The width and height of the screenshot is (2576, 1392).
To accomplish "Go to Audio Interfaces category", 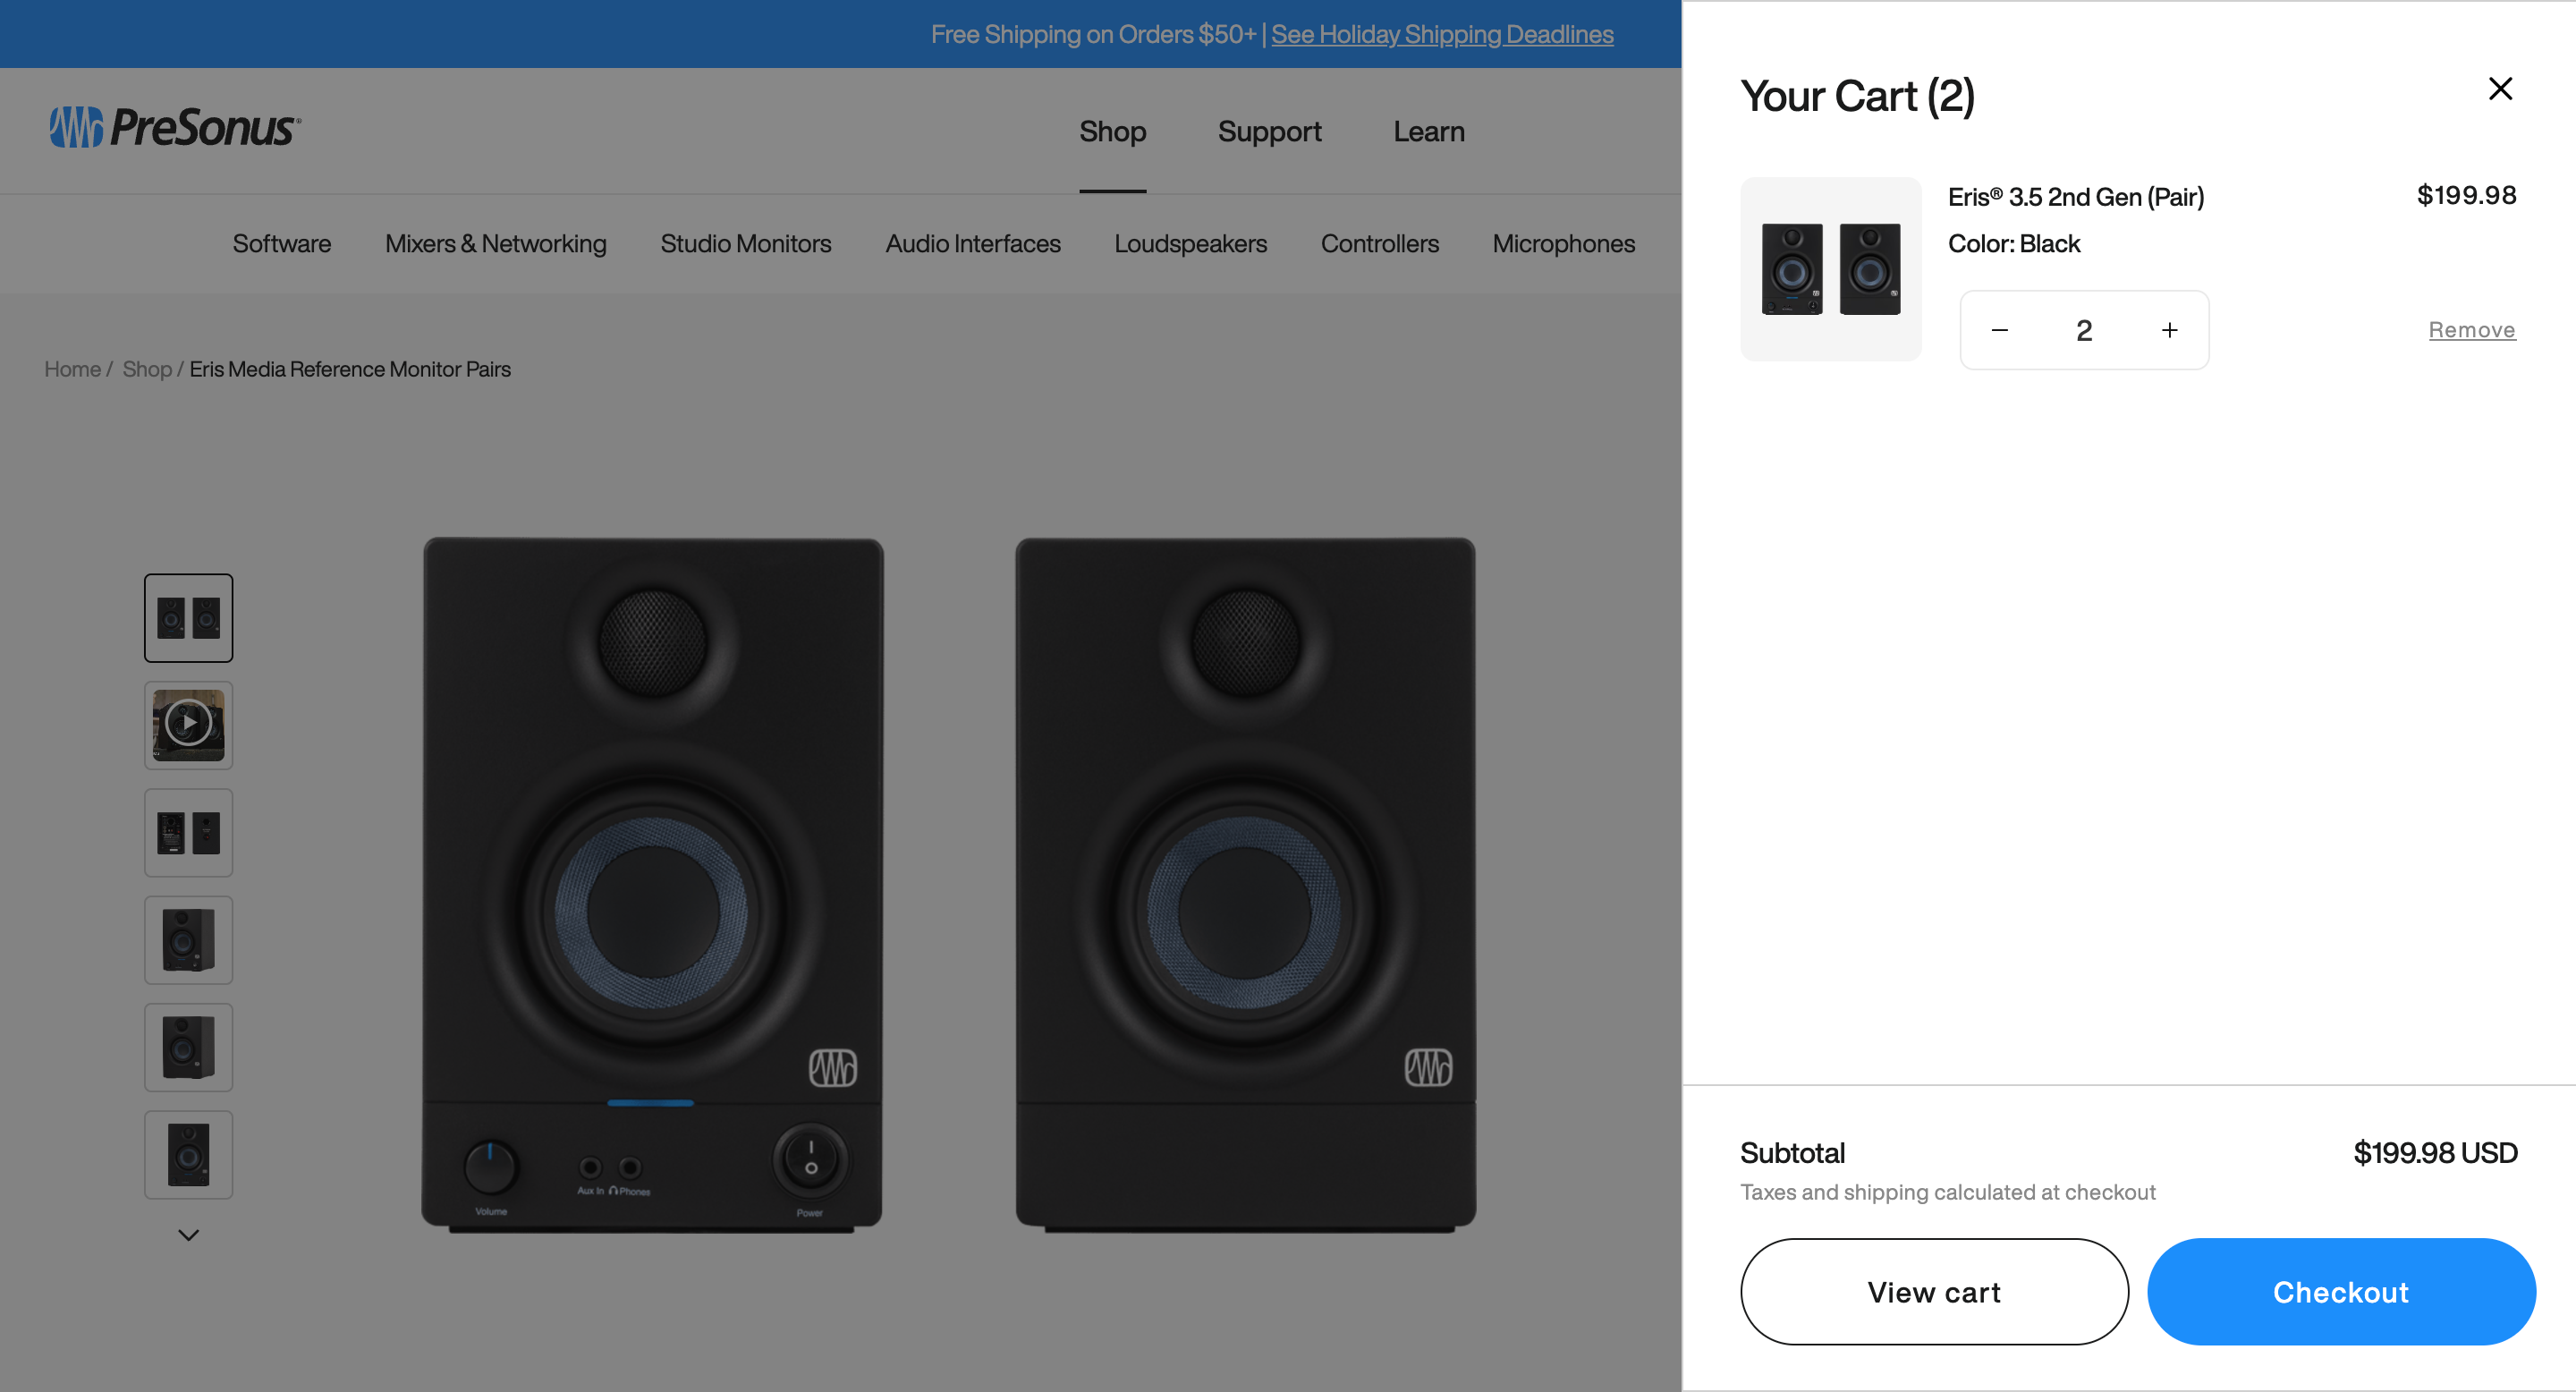I will [x=972, y=243].
